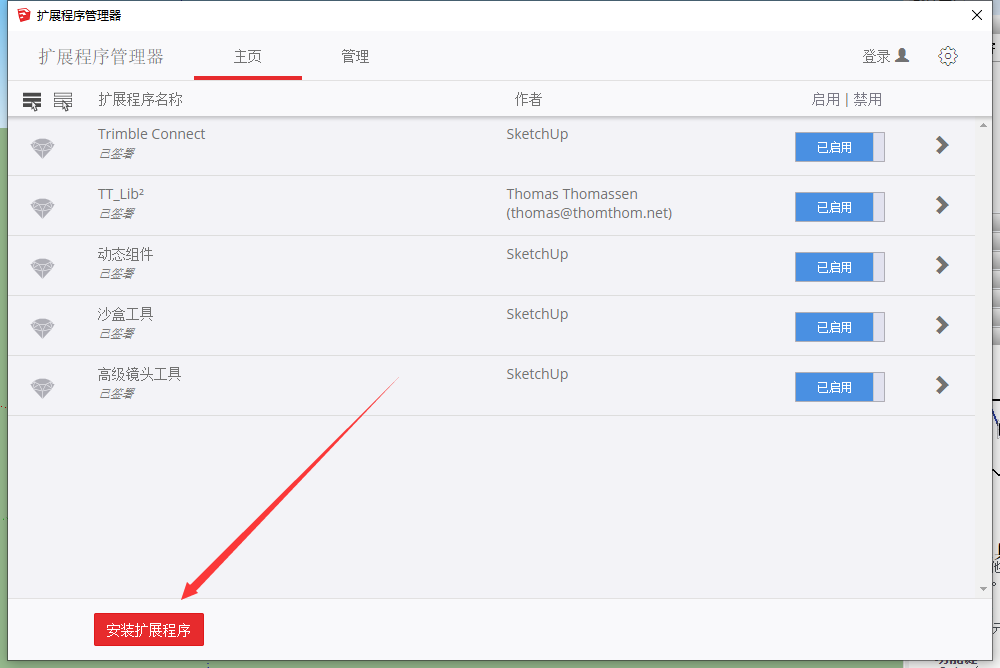The image size is (1000, 668).
Task: Select the 高级镜头工具 extension name
Action: [x=139, y=374]
